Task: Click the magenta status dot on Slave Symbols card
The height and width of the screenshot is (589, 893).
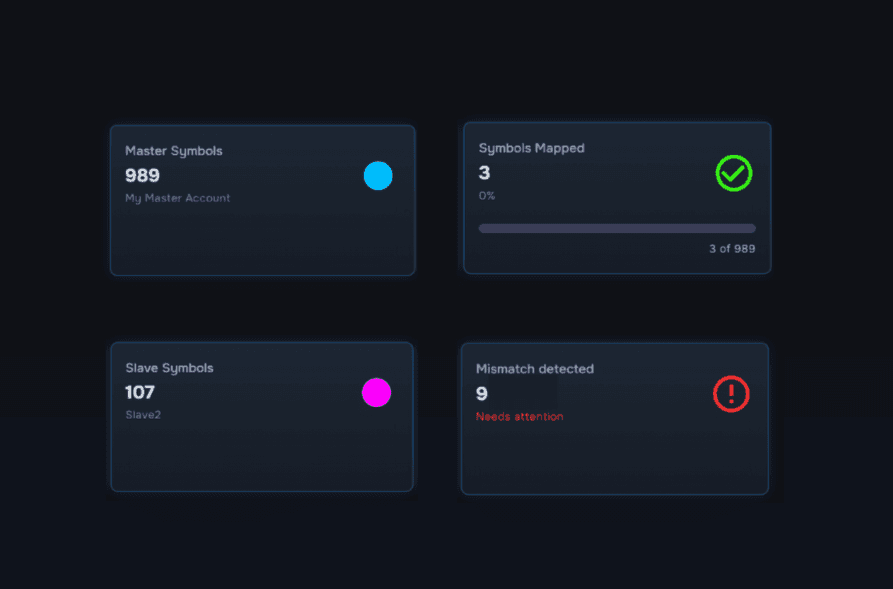Action: point(377,393)
